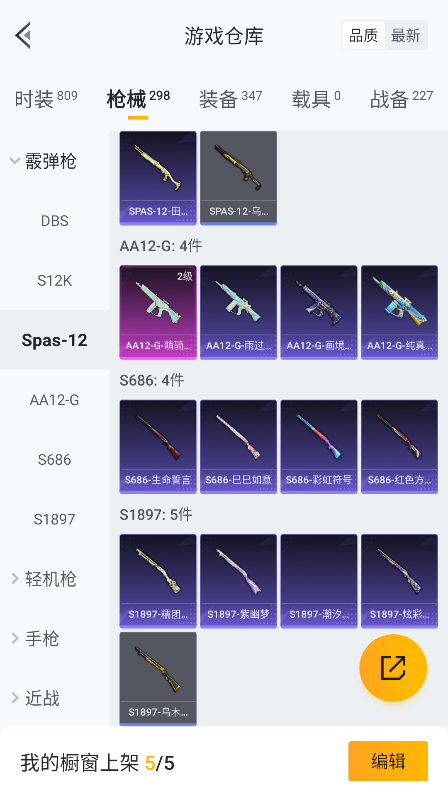
Task: Switch sorting to 最新
Action: click(x=406, y=36)
